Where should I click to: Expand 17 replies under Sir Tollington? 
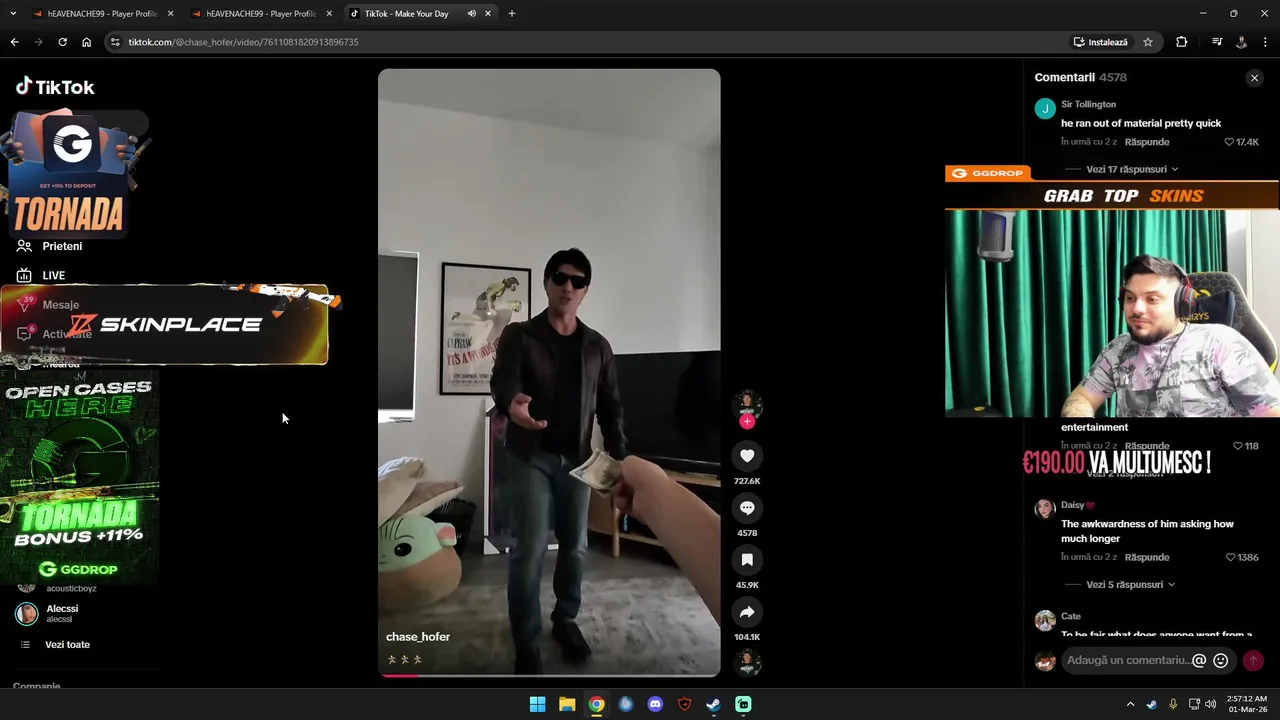coord(1132,169)
